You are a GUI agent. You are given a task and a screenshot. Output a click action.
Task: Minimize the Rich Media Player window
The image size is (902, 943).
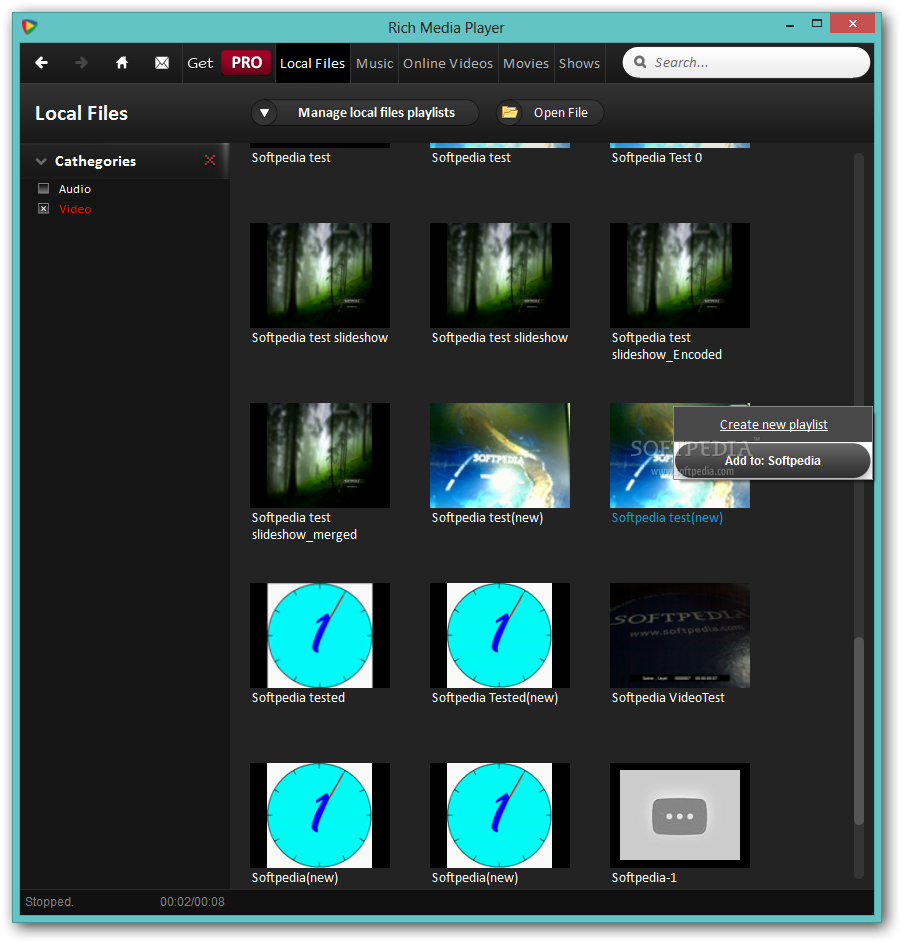point(790,25)
